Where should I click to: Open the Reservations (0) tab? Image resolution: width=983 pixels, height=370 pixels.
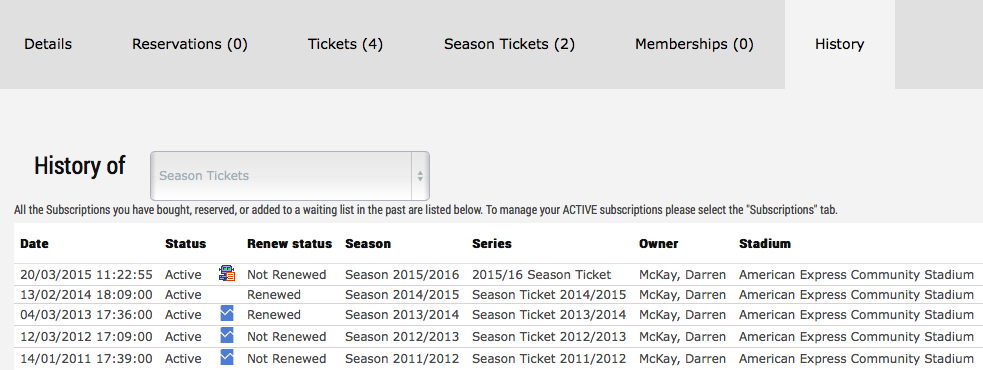(190, 45)
